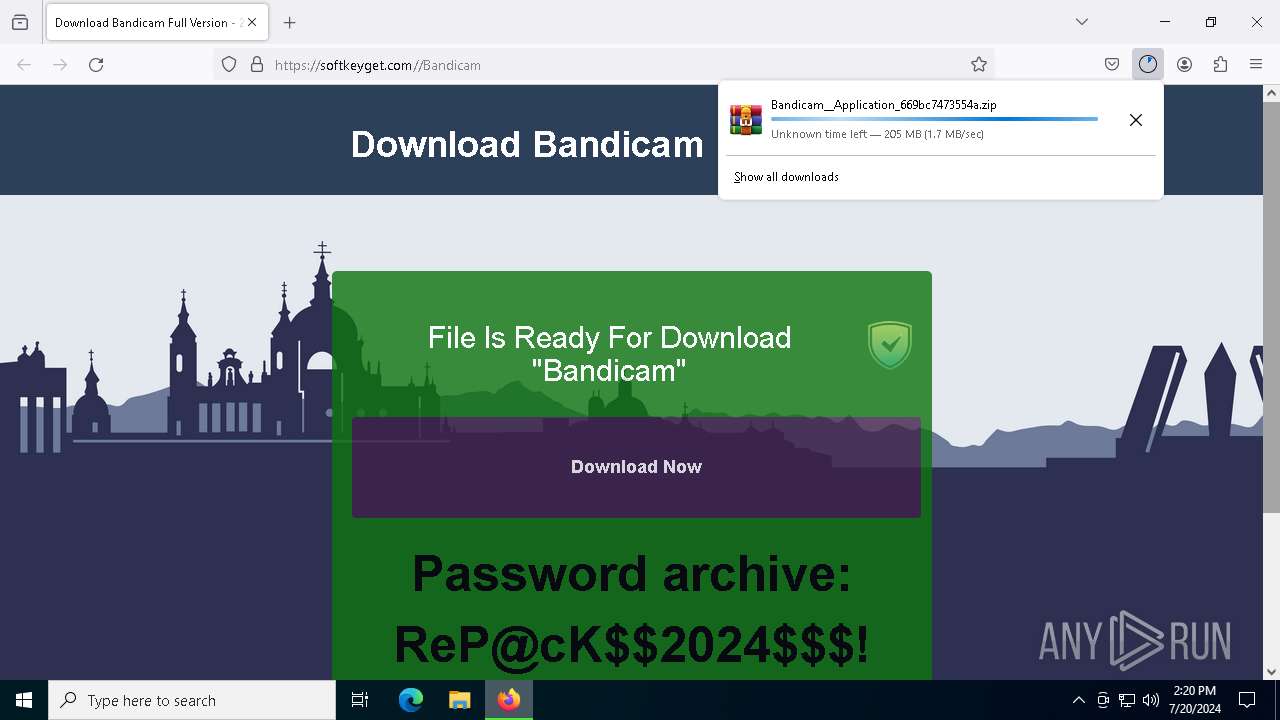Image resolution: width=1280 pixels, height=720 pixels.
Task: Click Show all downloads
Action: tap(786, 177)
